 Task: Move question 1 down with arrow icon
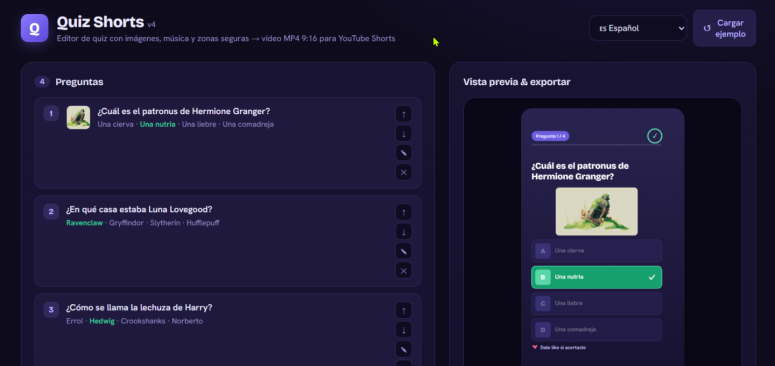[x=403, y=133]
